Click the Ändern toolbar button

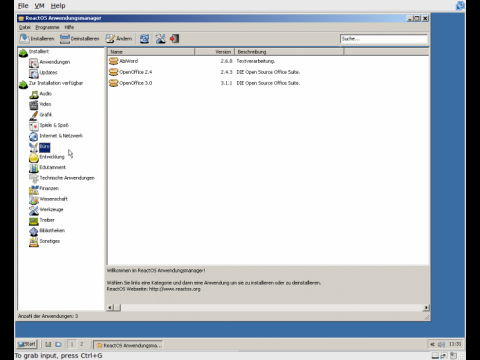pyautogui.click(x=119, y=39)
